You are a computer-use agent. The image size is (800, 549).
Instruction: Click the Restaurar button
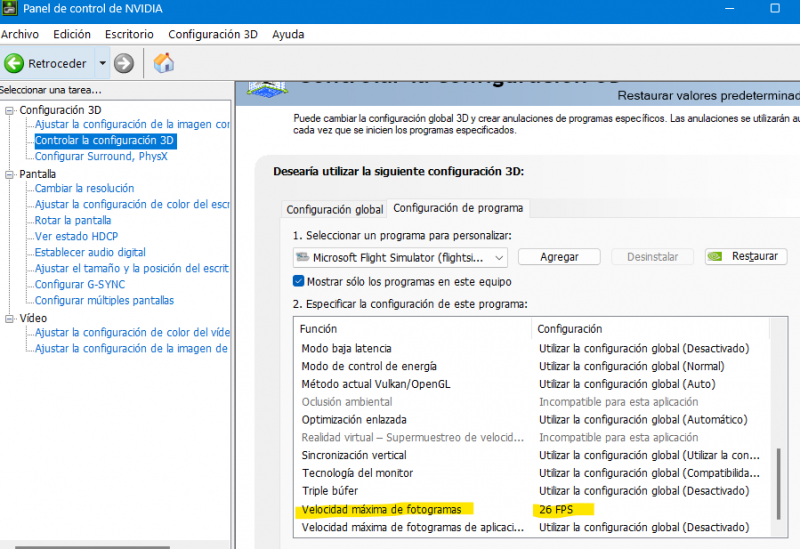pyautogui.click(x=746, y=256)
